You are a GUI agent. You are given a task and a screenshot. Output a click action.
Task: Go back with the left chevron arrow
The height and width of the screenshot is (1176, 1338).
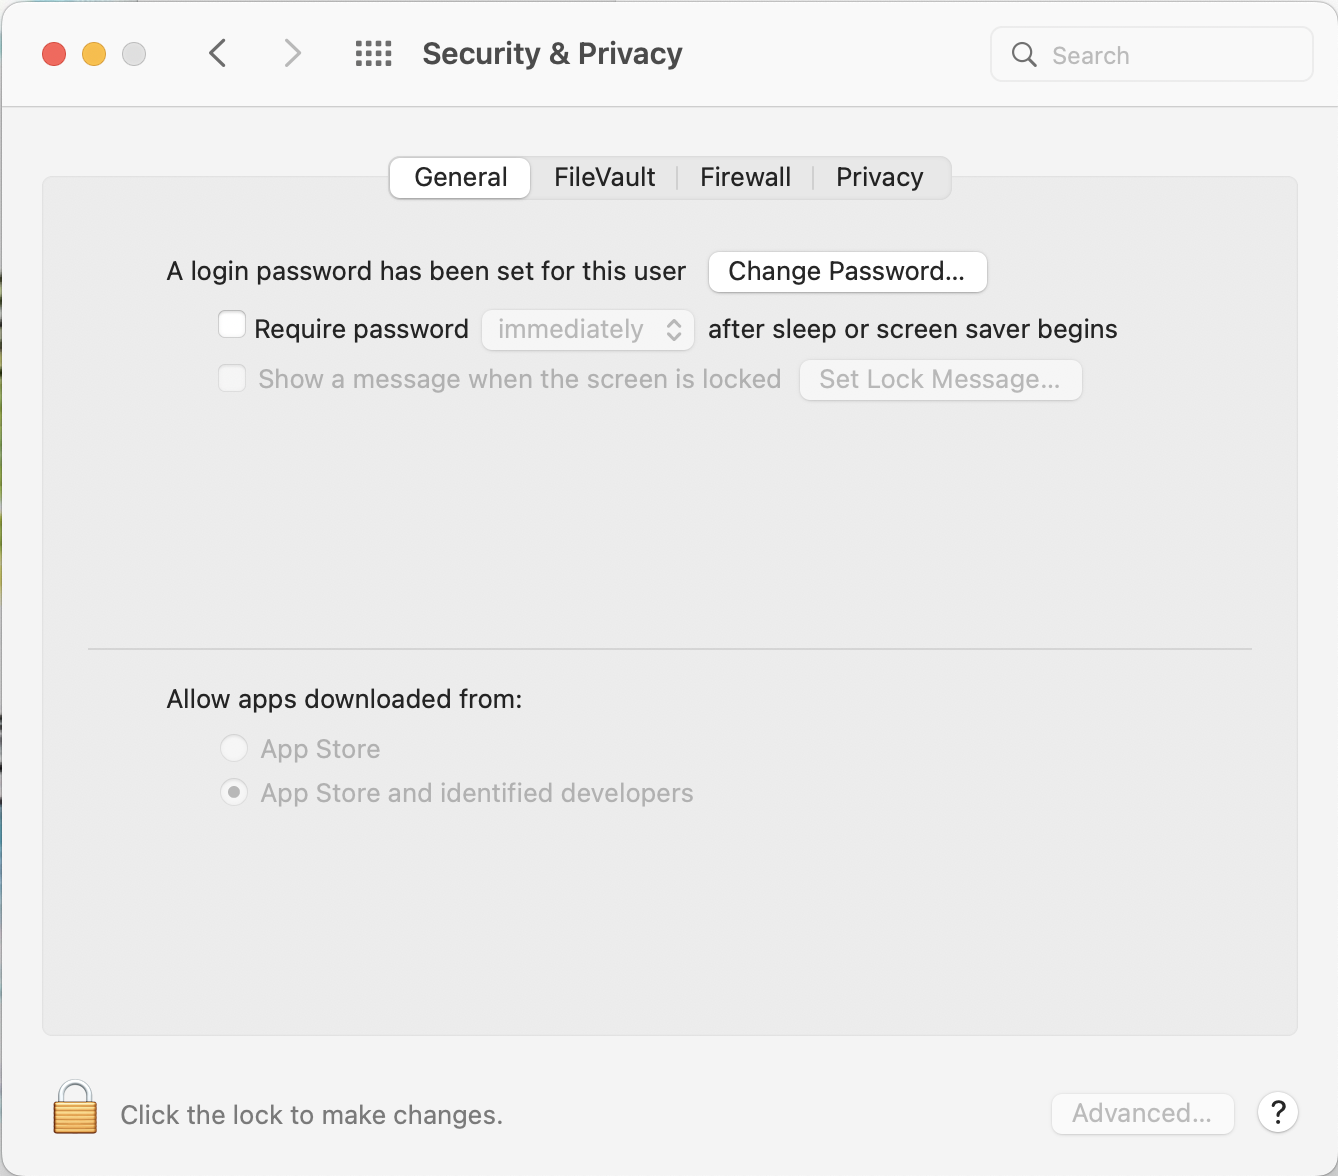[217, 53]
